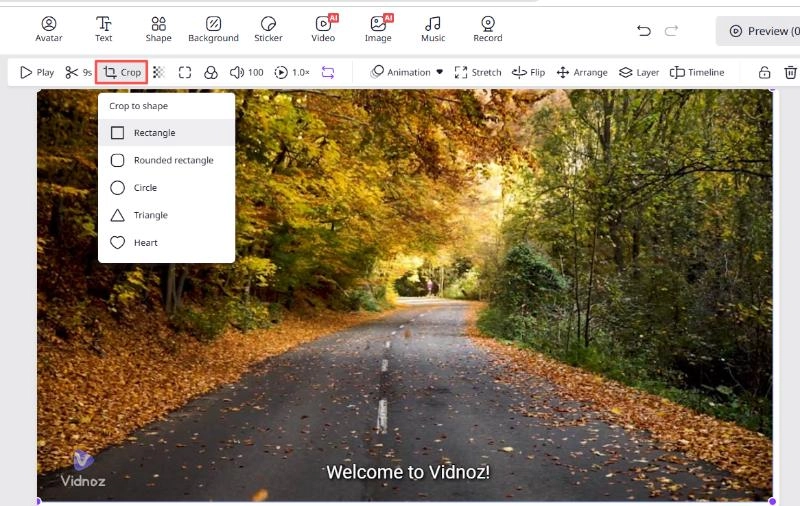
Task: Select Rectangle crop shape
Action: coord(166,133)
